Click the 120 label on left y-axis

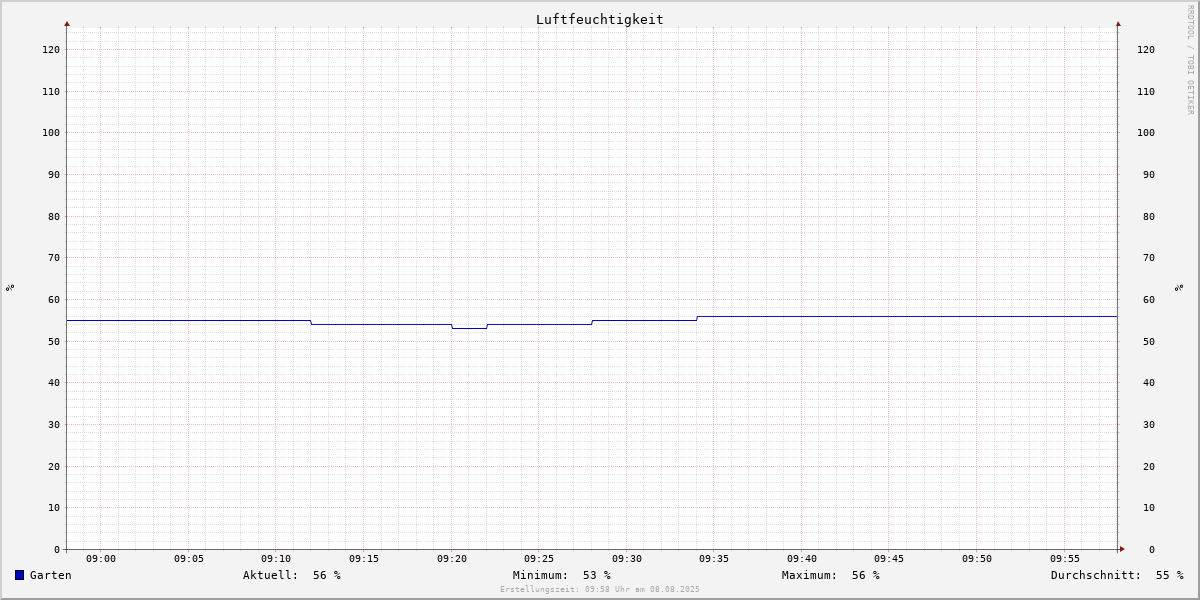51,49
